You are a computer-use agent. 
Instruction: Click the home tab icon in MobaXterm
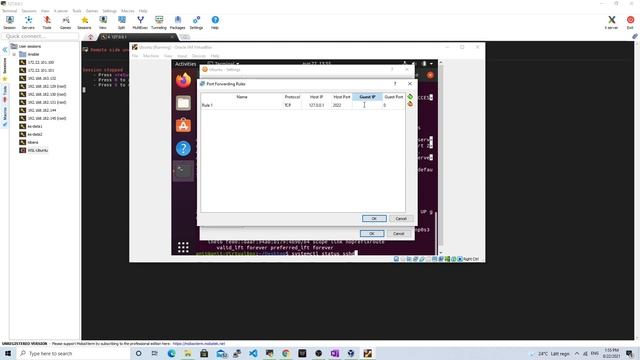(91, 37)
